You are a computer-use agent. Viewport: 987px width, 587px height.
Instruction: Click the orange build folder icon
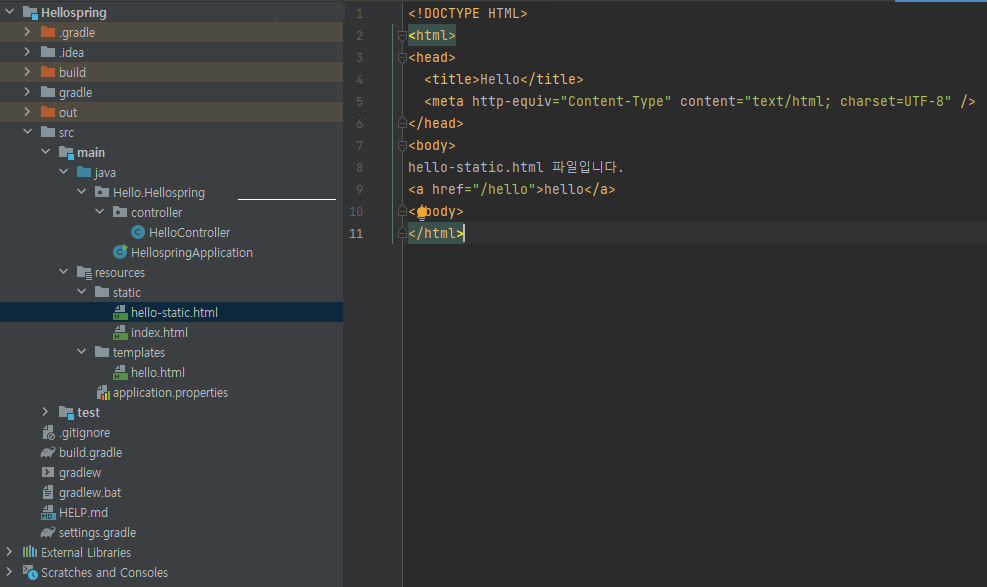[48, 72]
